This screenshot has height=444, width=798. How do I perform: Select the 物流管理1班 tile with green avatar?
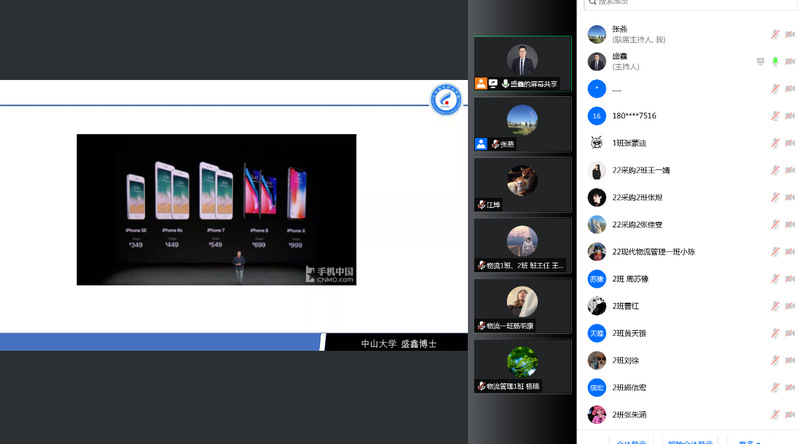[x=523, y=367]
